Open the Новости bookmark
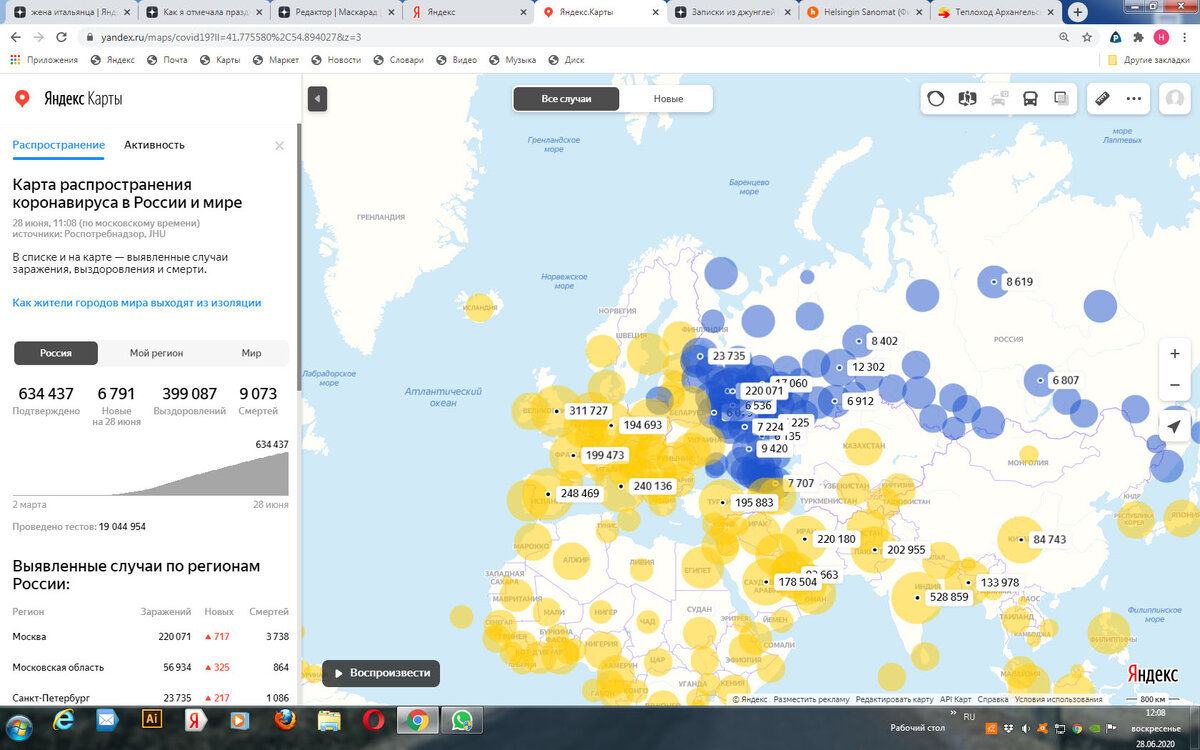The image size is (1200, 750). pyautogui.click(x=336, y=60)
